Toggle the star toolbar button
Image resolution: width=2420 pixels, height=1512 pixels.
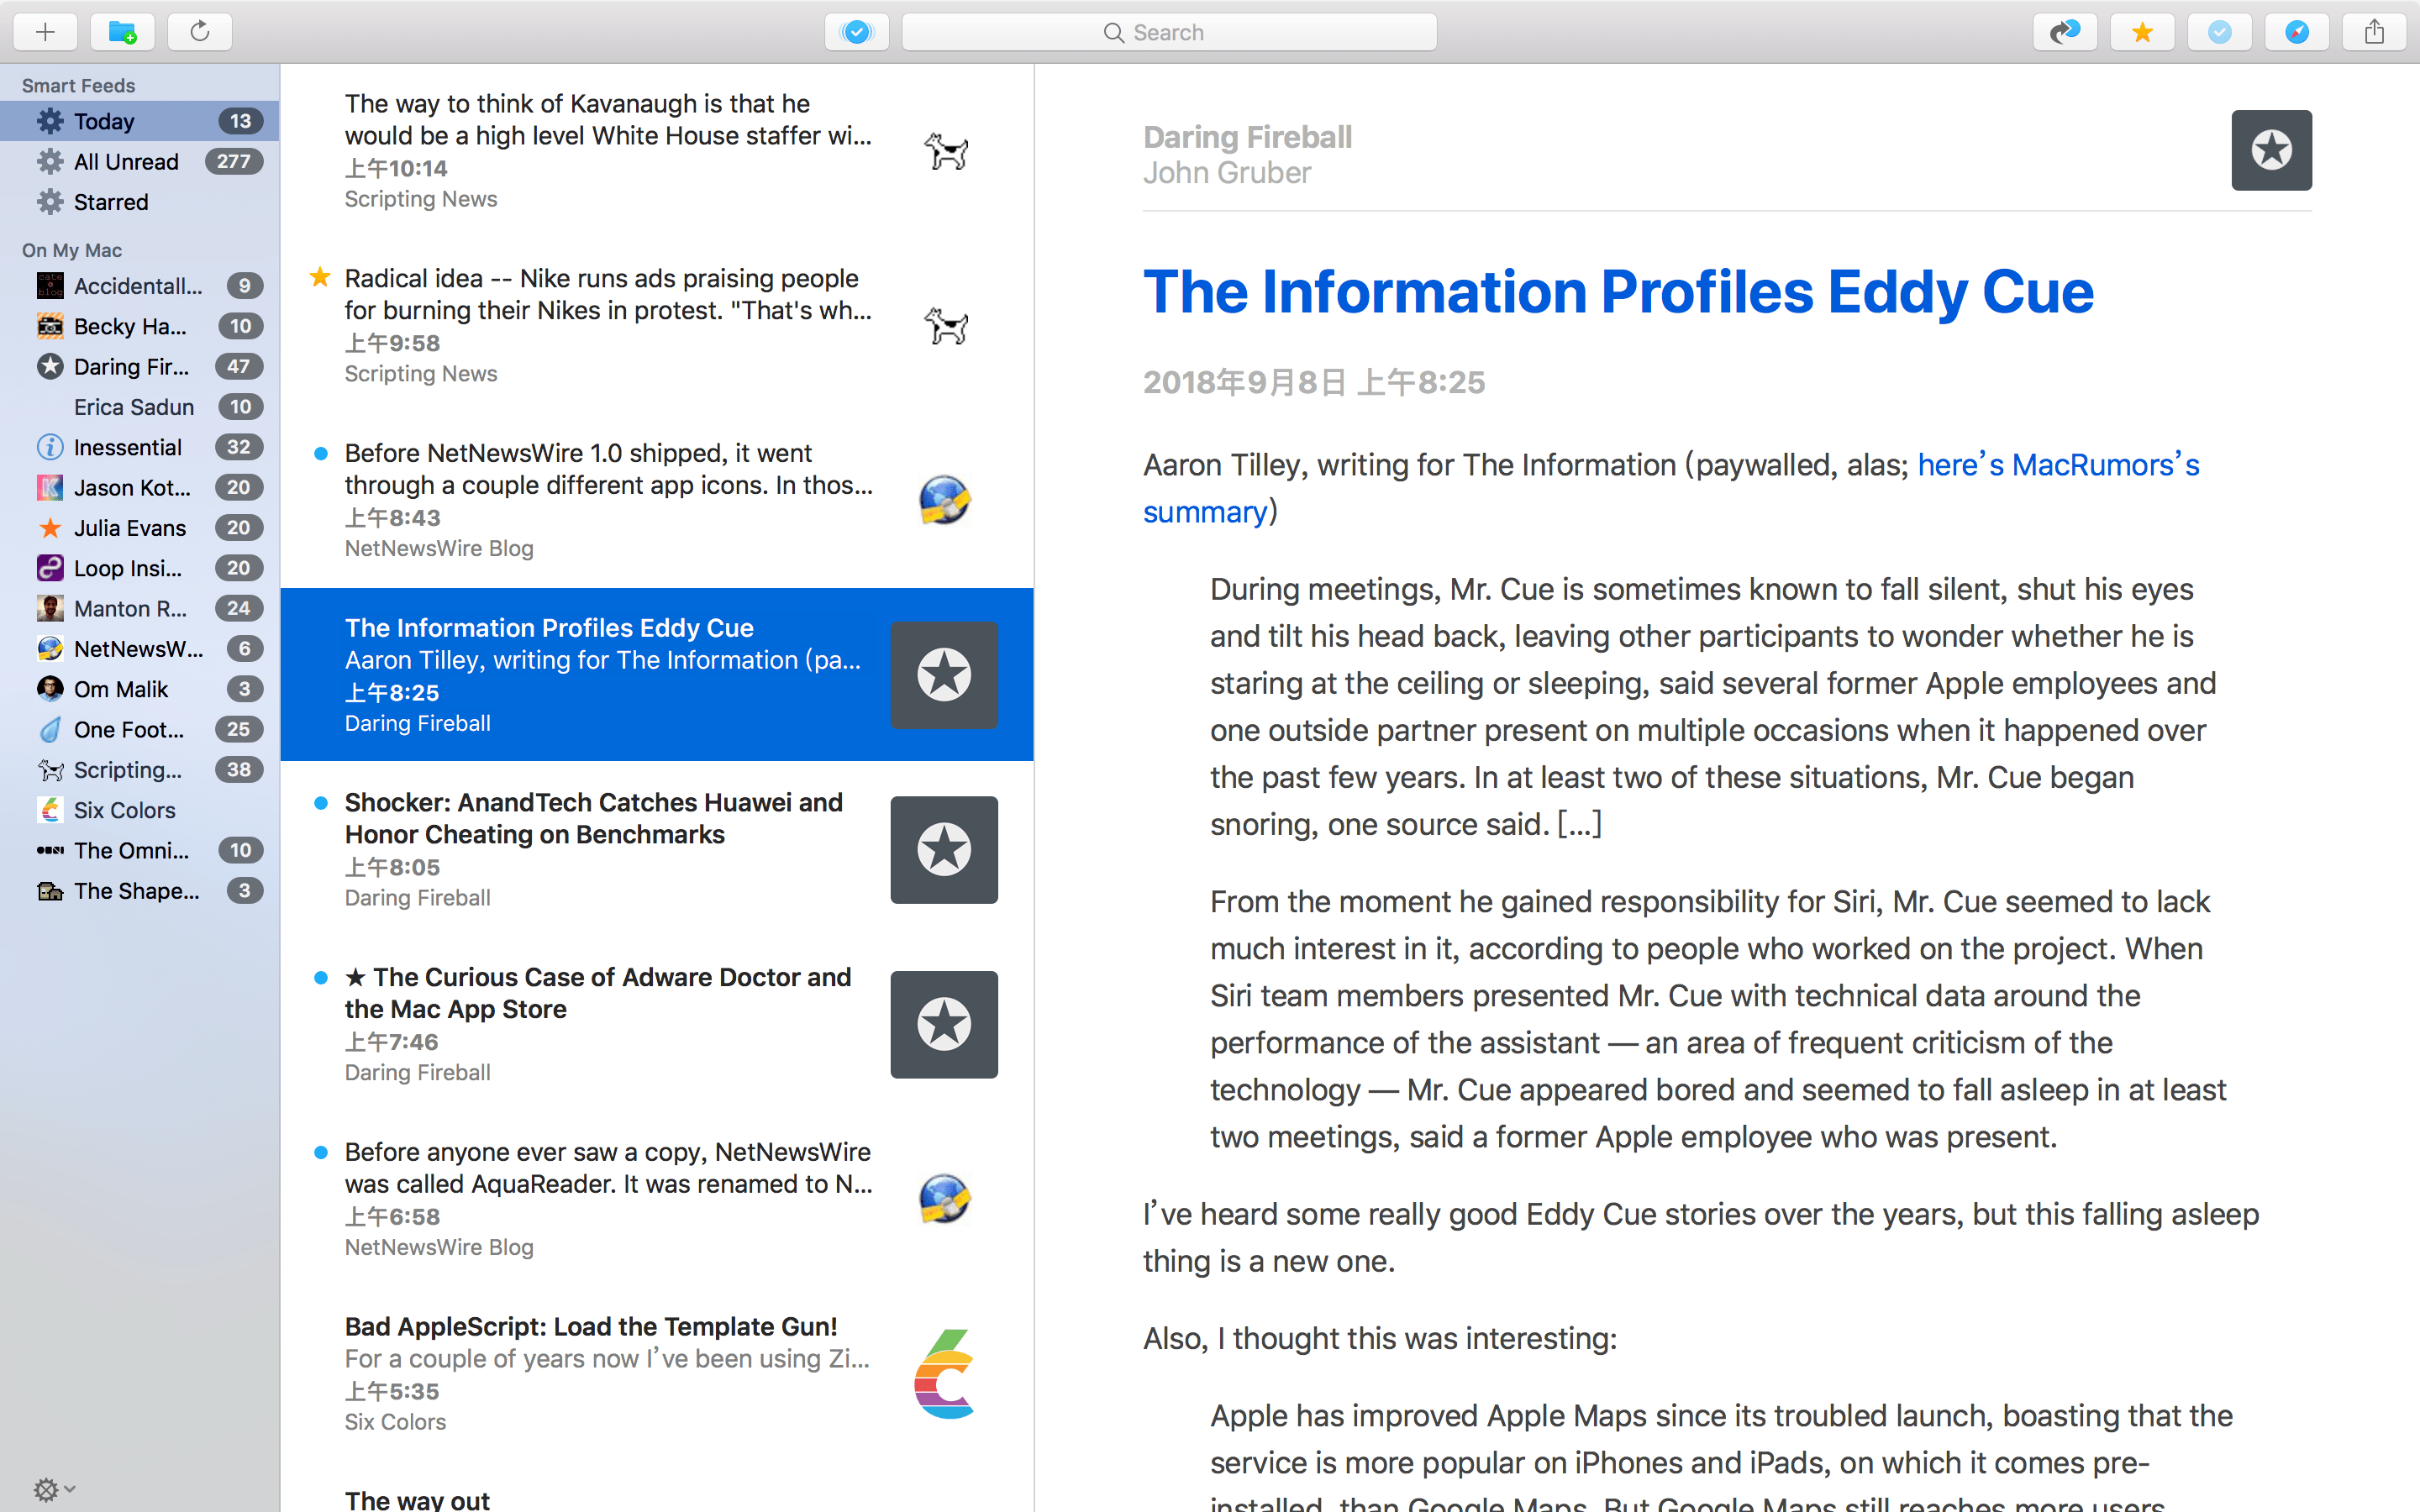[x=2142, y=32]
